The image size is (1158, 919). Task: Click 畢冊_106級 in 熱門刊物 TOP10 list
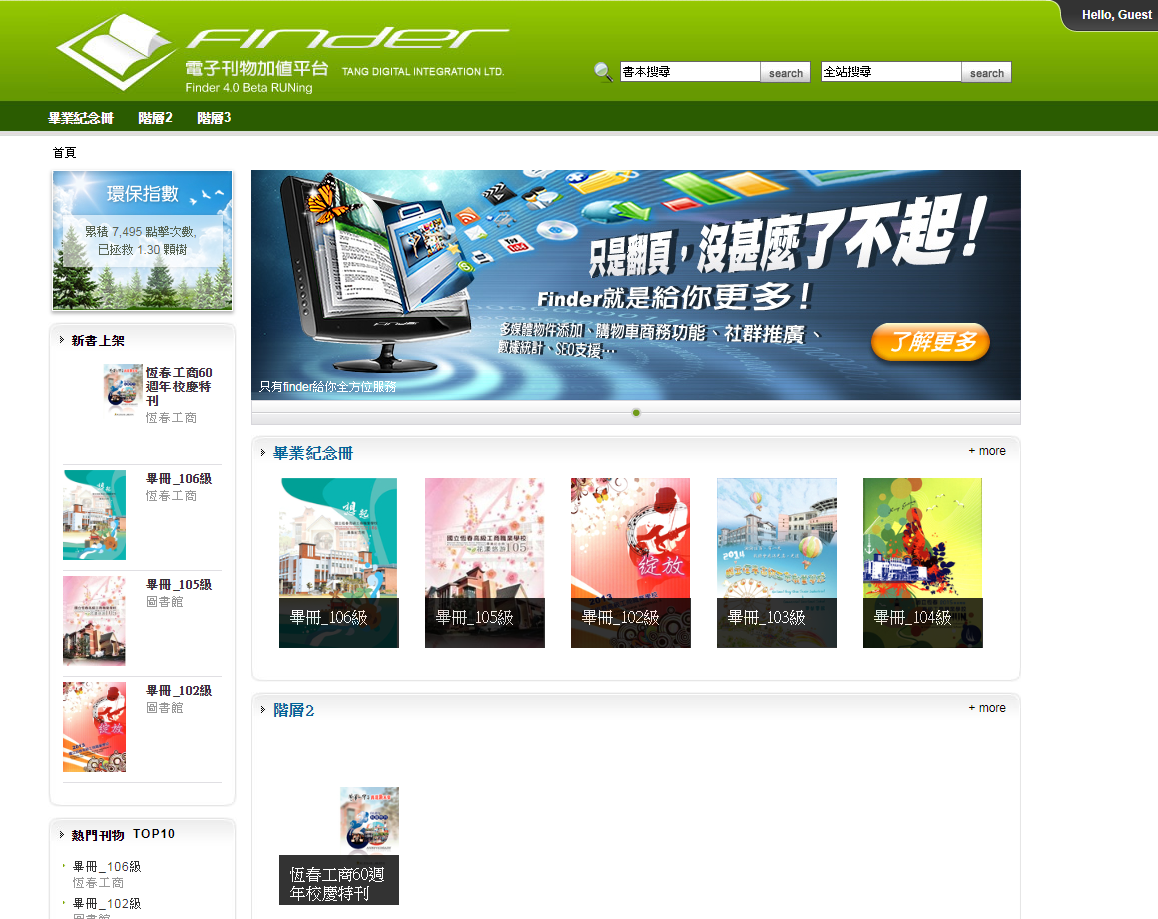coord(107,867)
